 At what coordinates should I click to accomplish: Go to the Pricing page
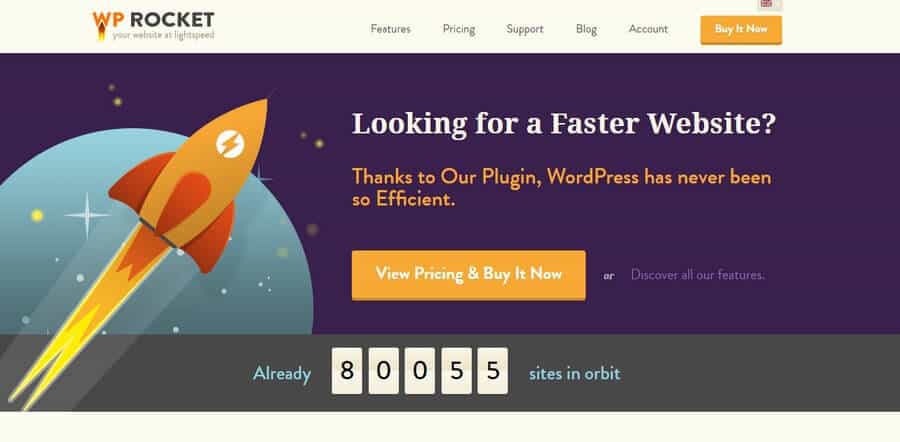coord(459,29)
